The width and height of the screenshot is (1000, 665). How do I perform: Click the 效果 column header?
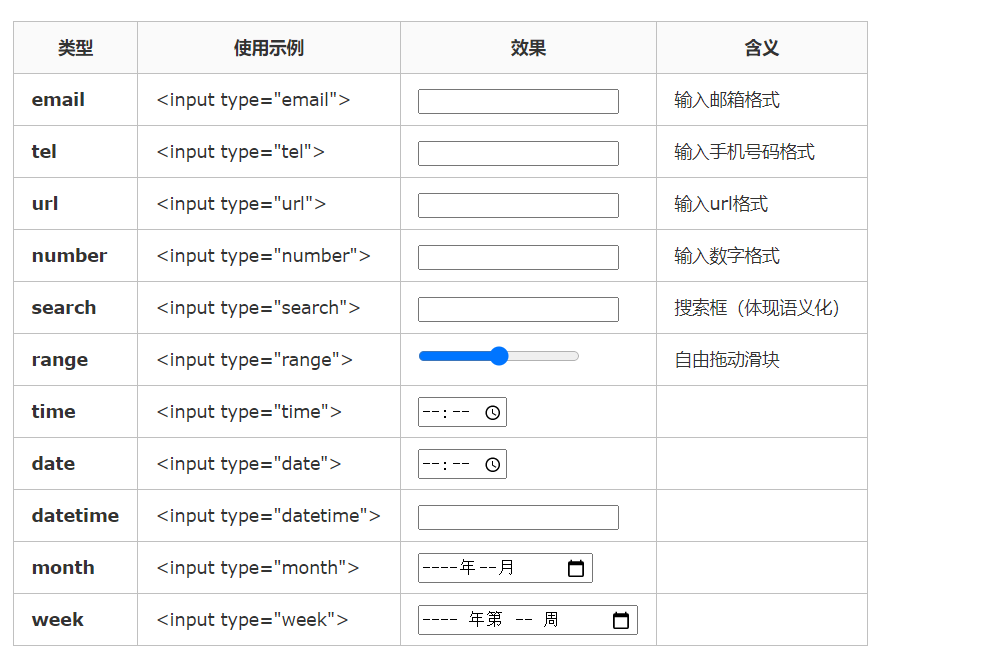pyautogui.click(x=528, y=48)
